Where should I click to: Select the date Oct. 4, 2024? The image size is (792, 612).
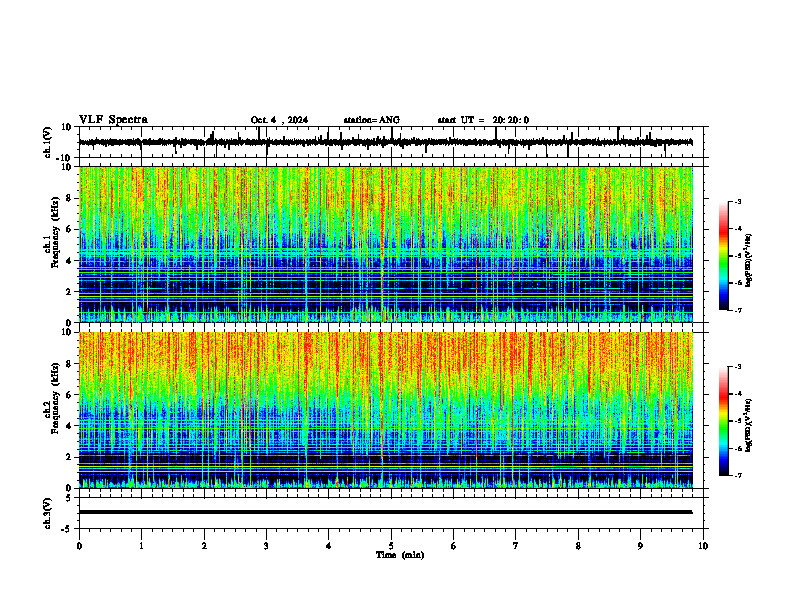pyautogui.click(x=279, y=120)
